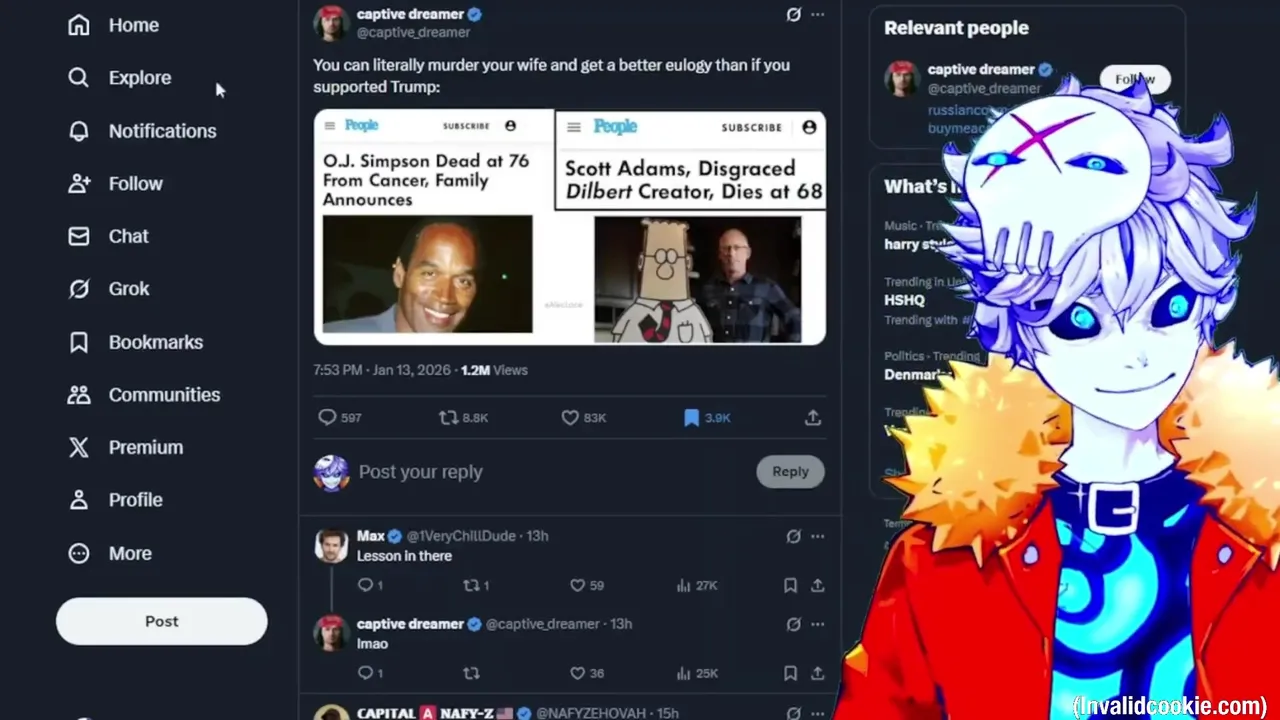Like the main post with heart icon
The image size is (1280, 720).
click(x=570, y=417)
